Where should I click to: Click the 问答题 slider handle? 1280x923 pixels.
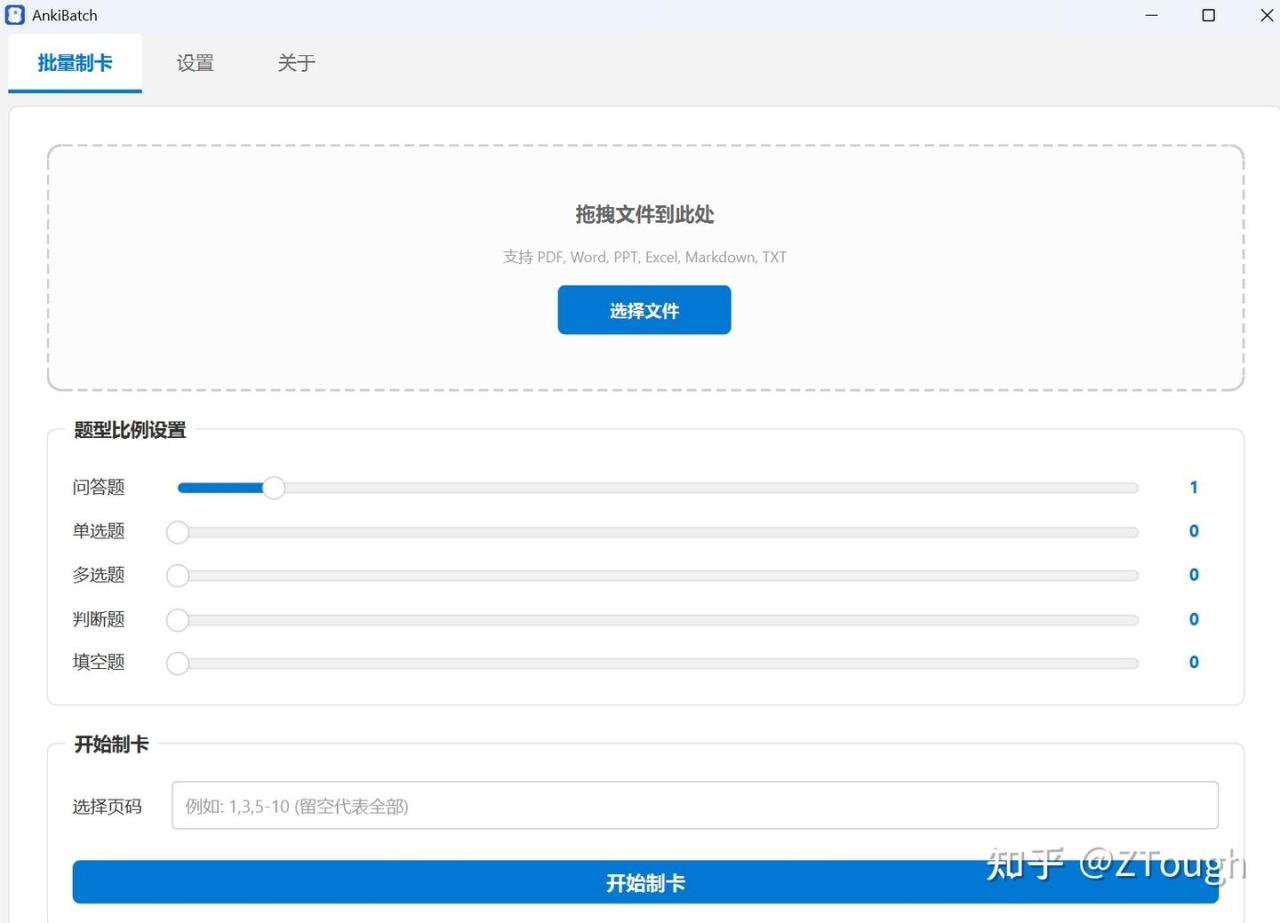click(x=273, y=488)
